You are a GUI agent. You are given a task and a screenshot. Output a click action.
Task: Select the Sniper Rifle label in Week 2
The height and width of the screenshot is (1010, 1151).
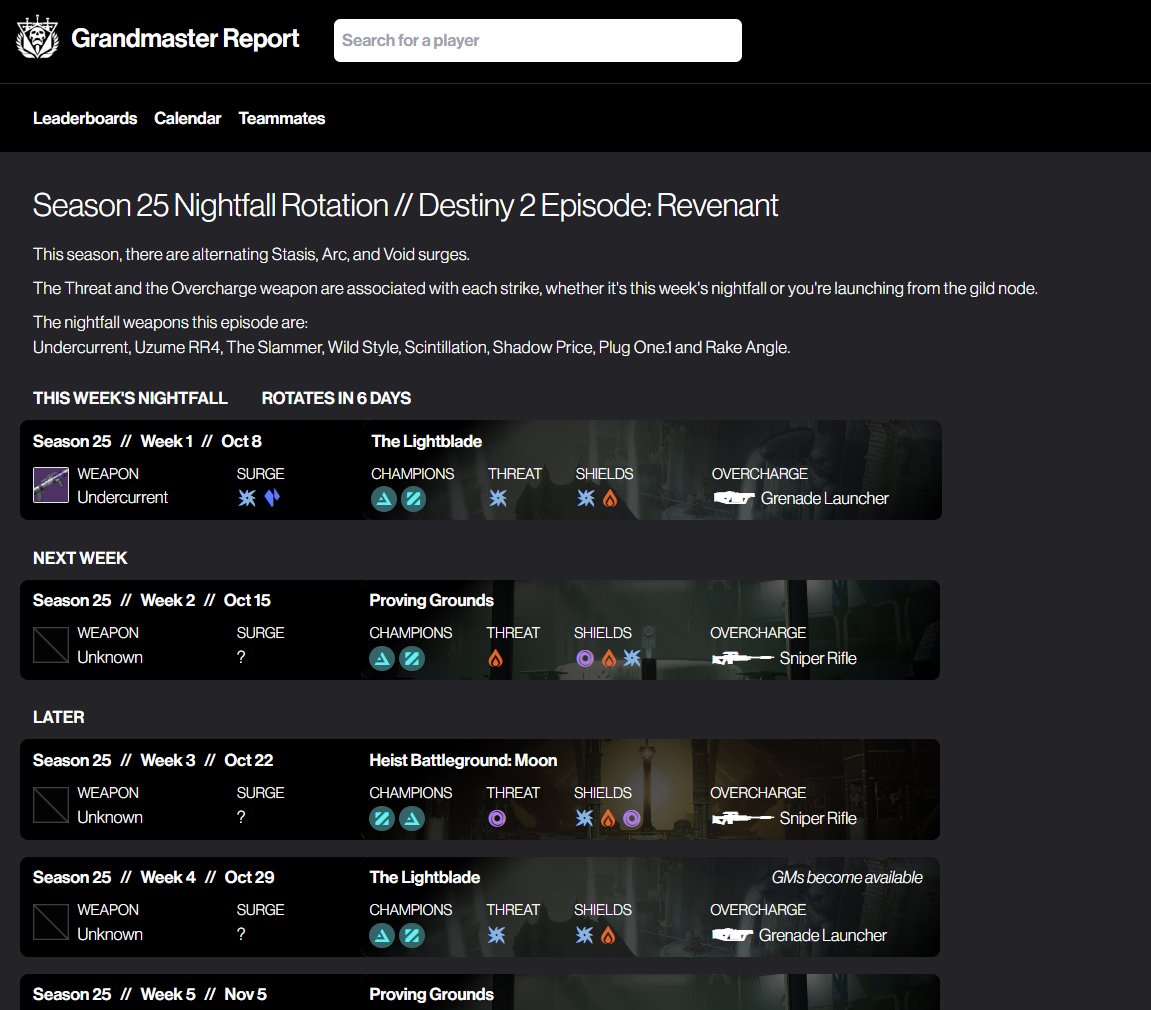(x=818, y=658)
